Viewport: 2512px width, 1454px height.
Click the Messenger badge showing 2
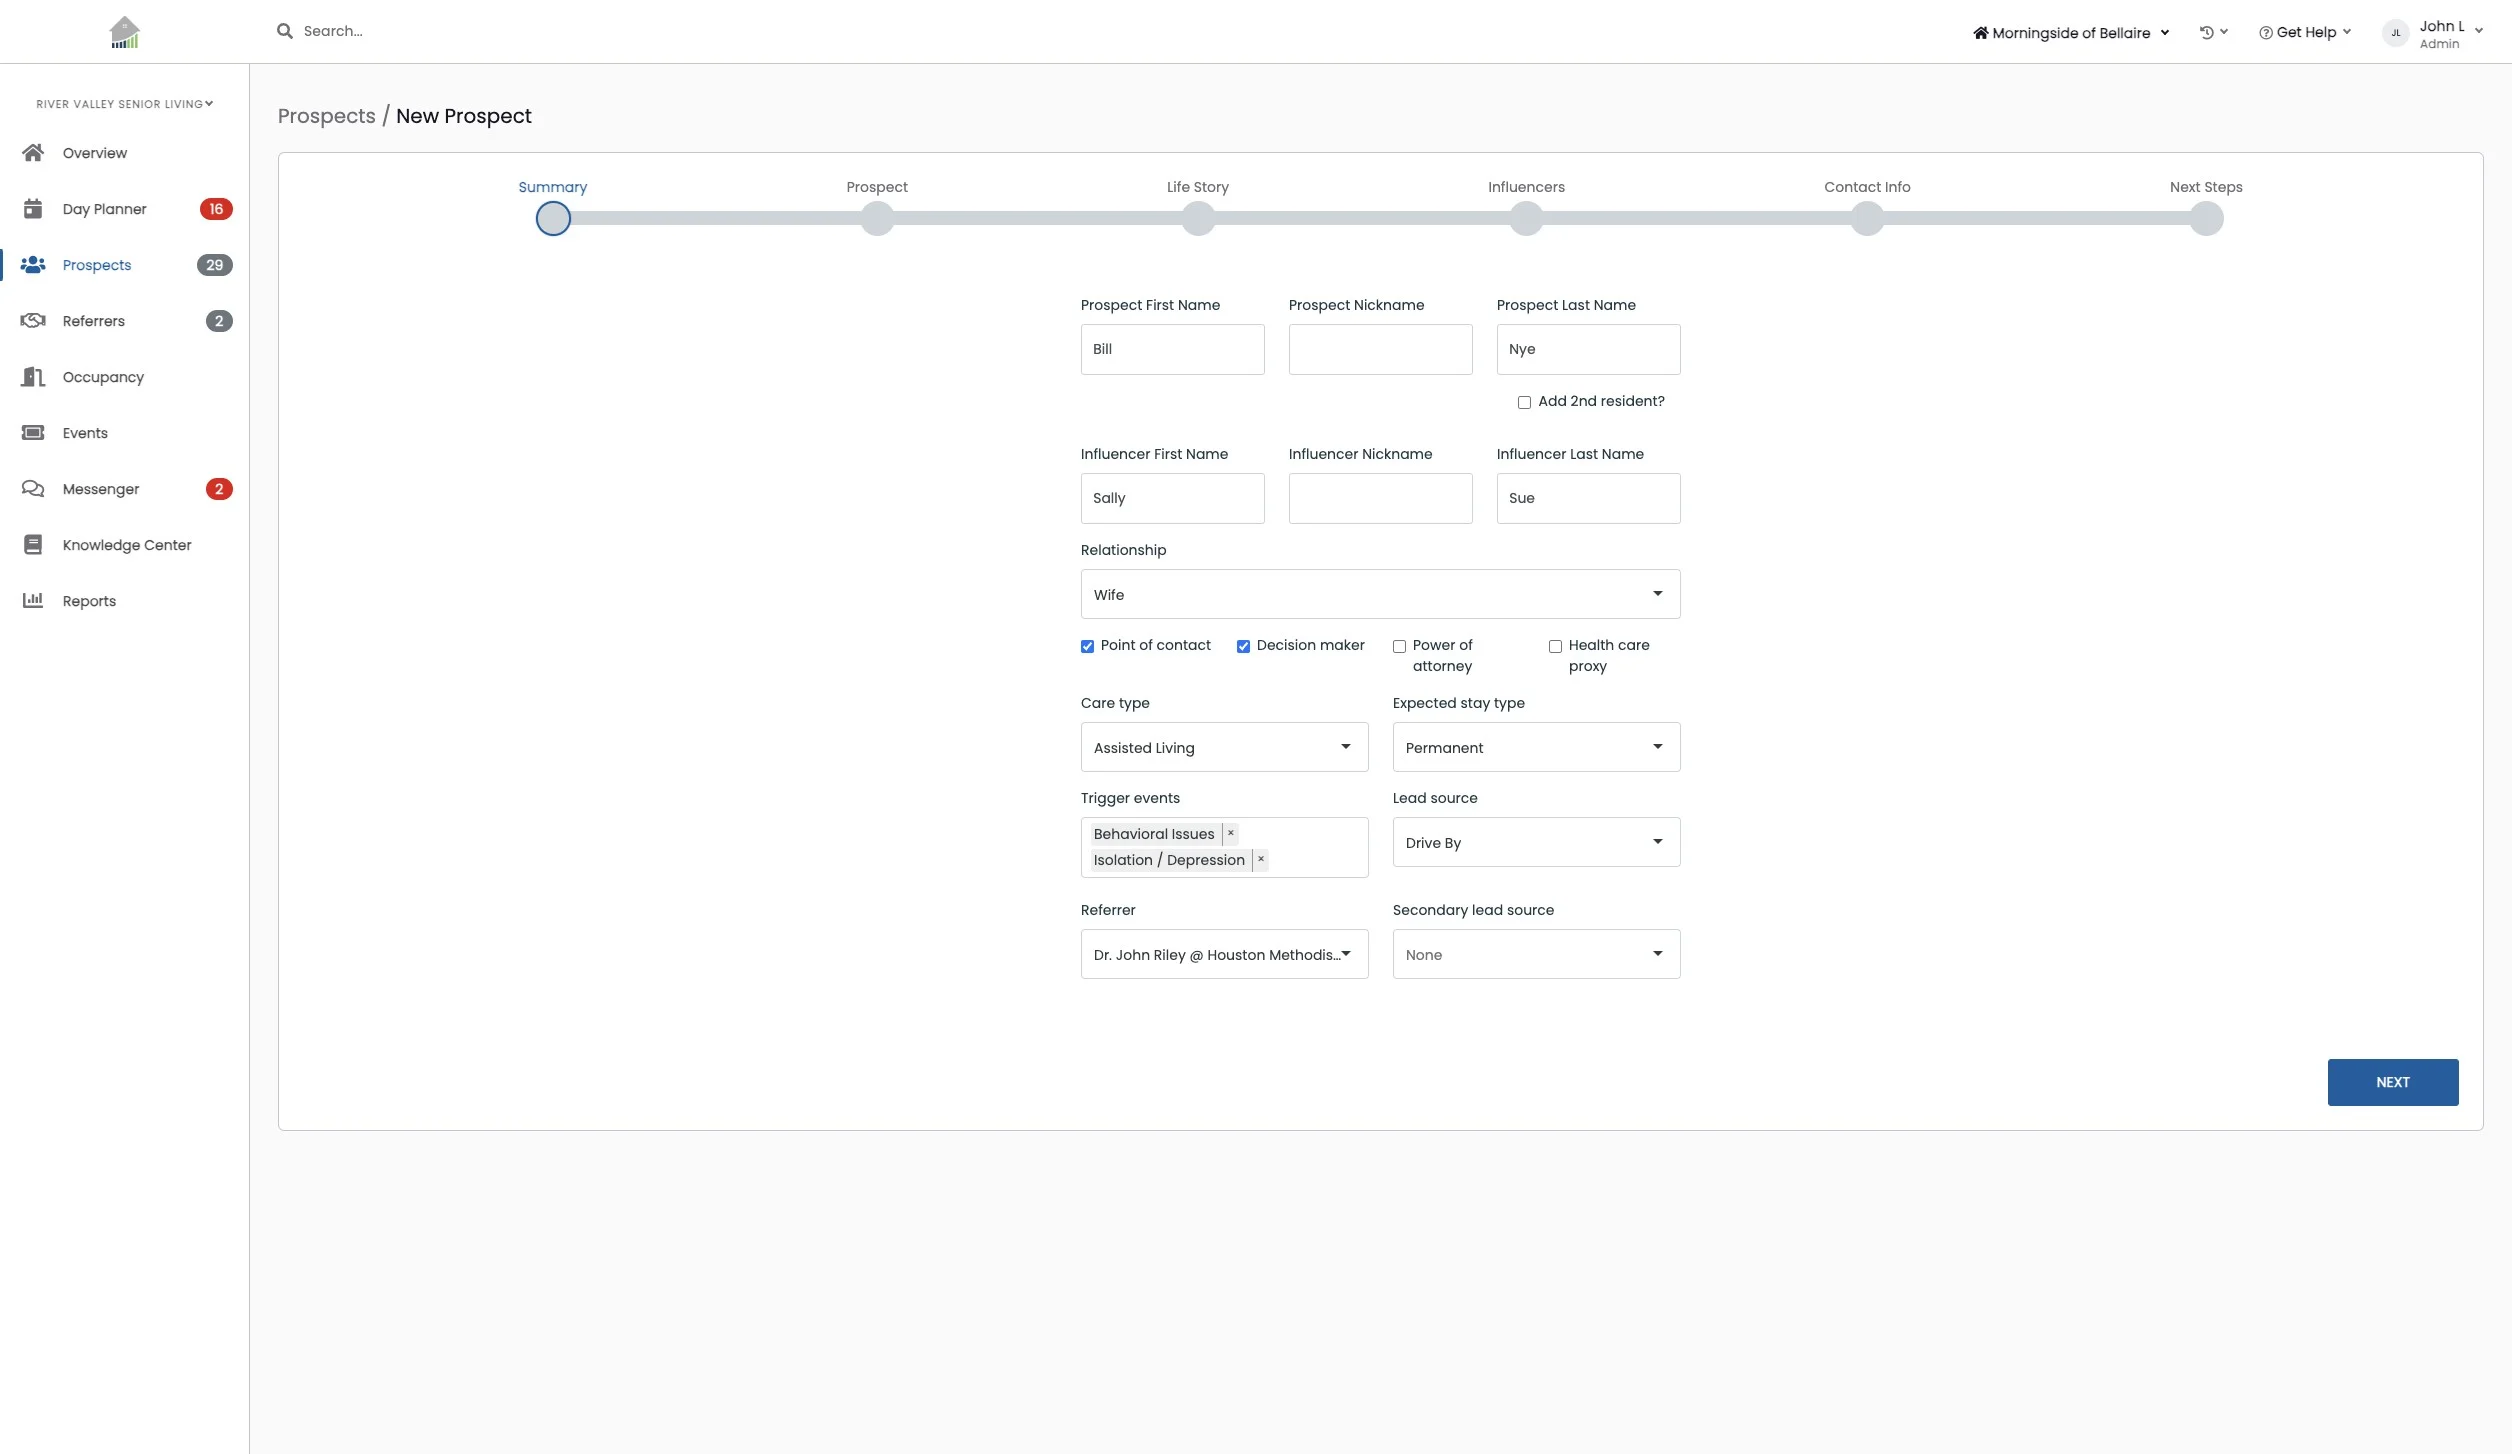tap(219, 489)
